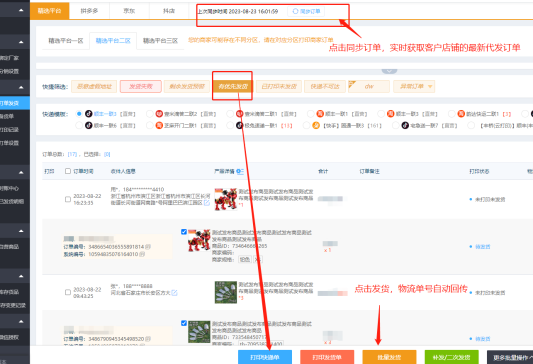Check the order dated 2023-08-22 16:23:35
Image resolution: width=533 pixels, height=364 pixels.
pyautogui.click(x=68, y=199)
